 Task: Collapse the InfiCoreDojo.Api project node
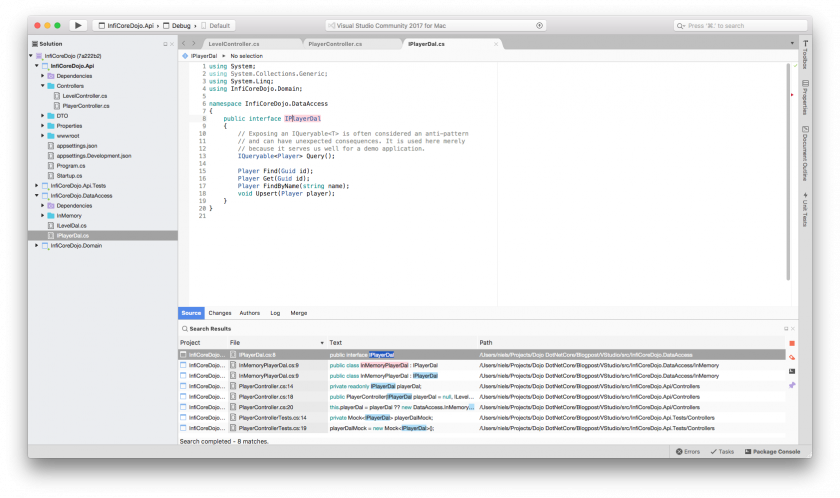click(36, 66)
